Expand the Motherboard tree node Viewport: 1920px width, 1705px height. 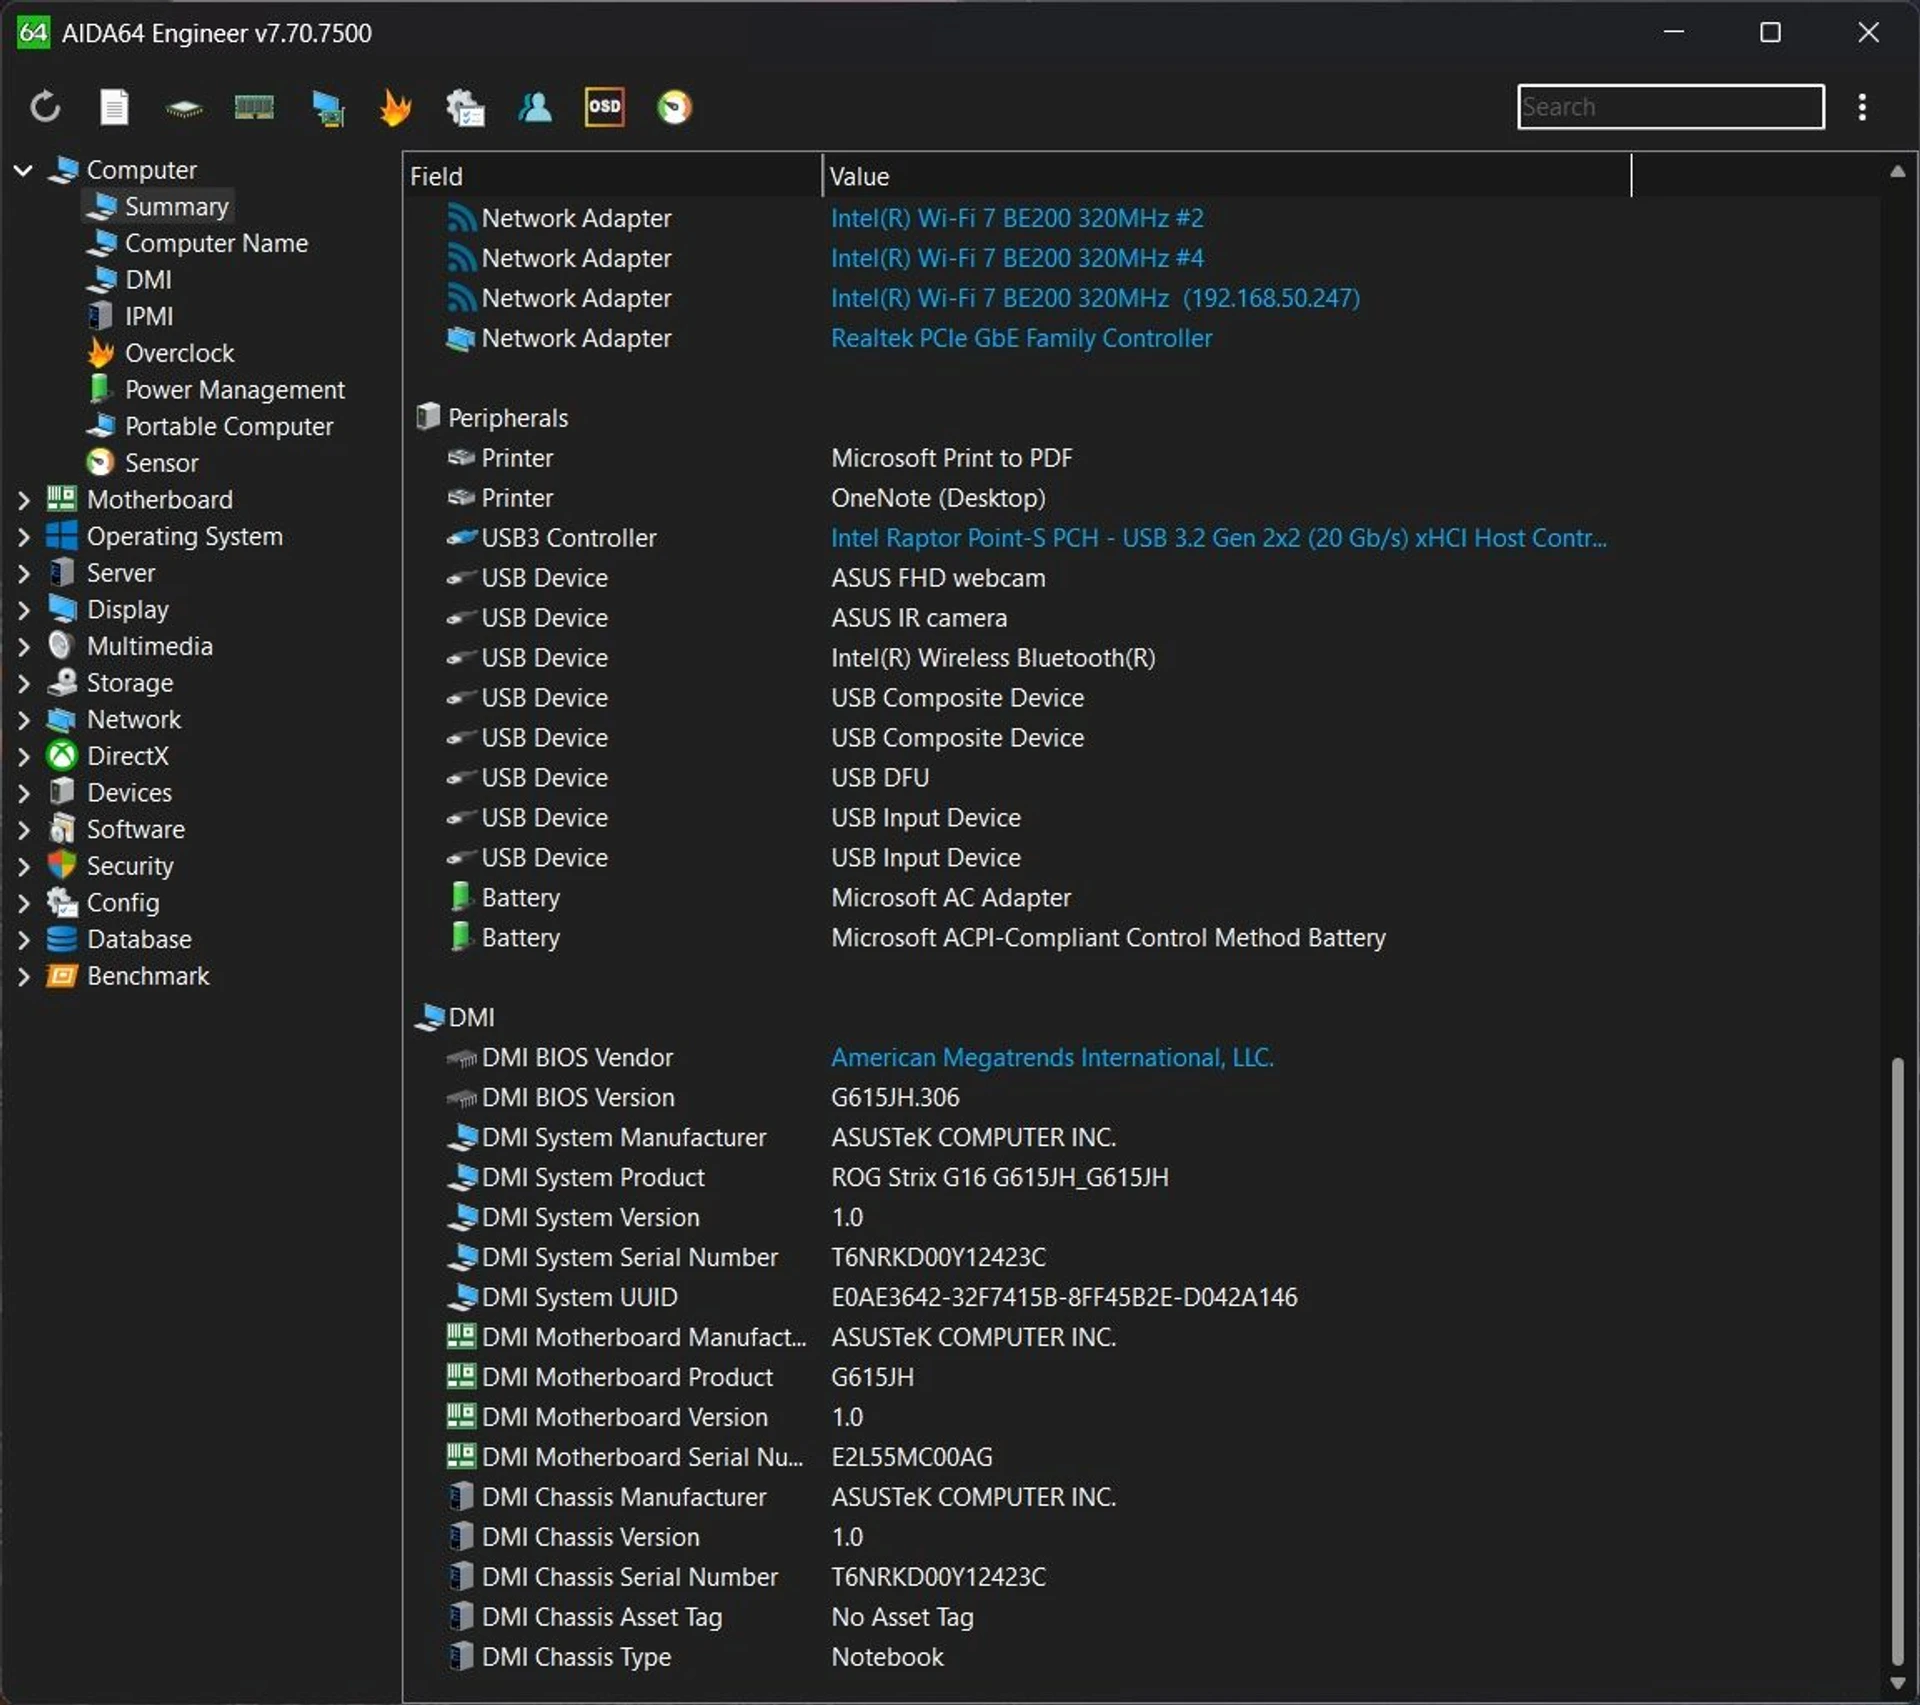point(23,500)
